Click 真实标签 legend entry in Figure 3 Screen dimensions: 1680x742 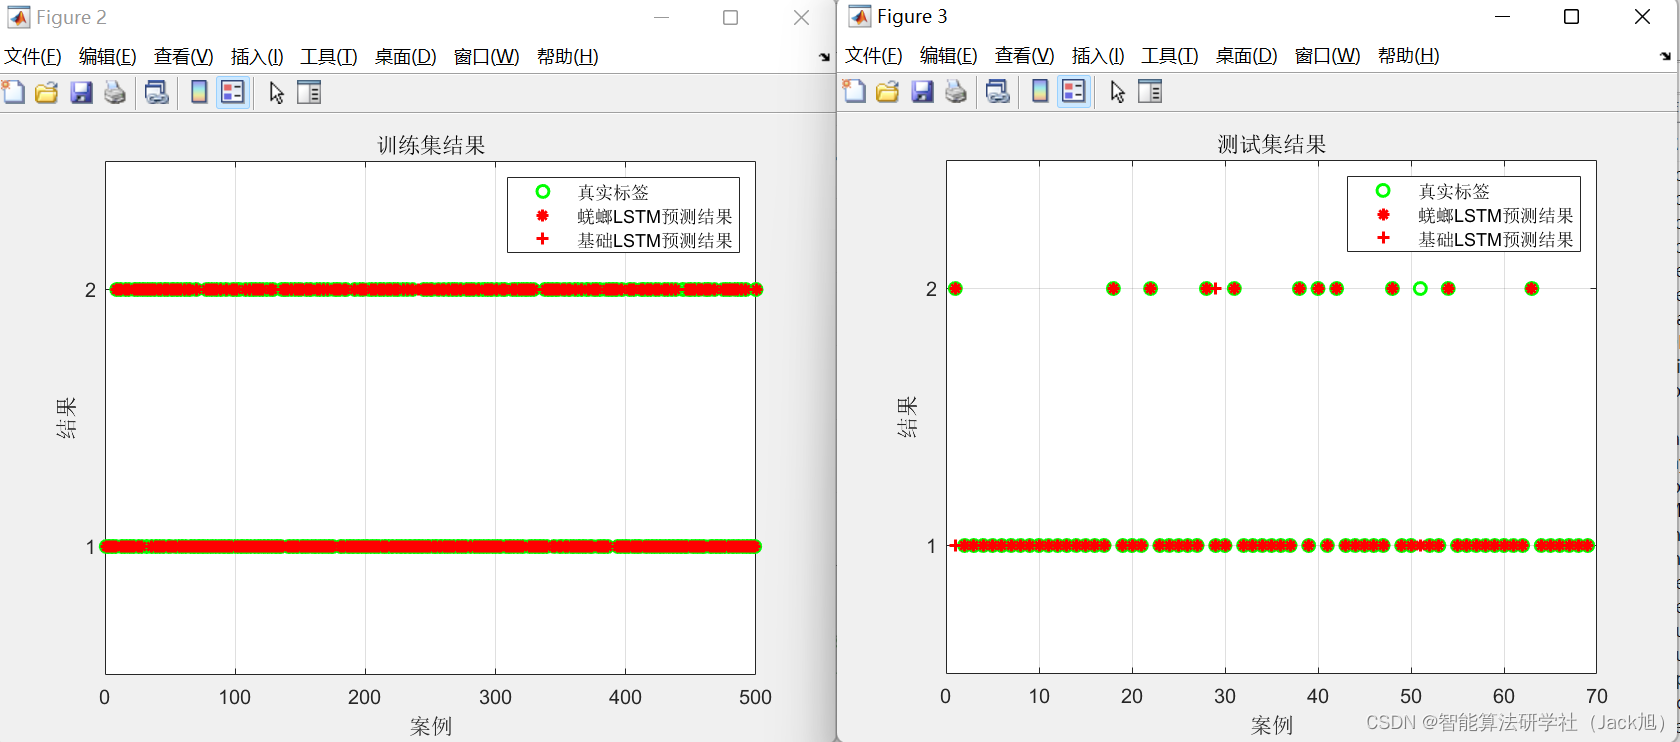[x=1454, y=191]
